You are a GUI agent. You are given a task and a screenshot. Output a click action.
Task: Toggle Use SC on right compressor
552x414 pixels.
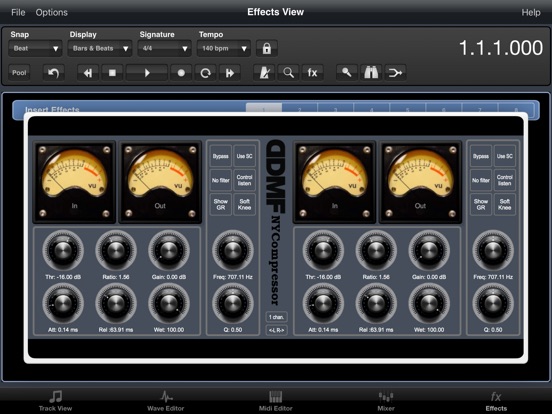(x=504, y=156)
